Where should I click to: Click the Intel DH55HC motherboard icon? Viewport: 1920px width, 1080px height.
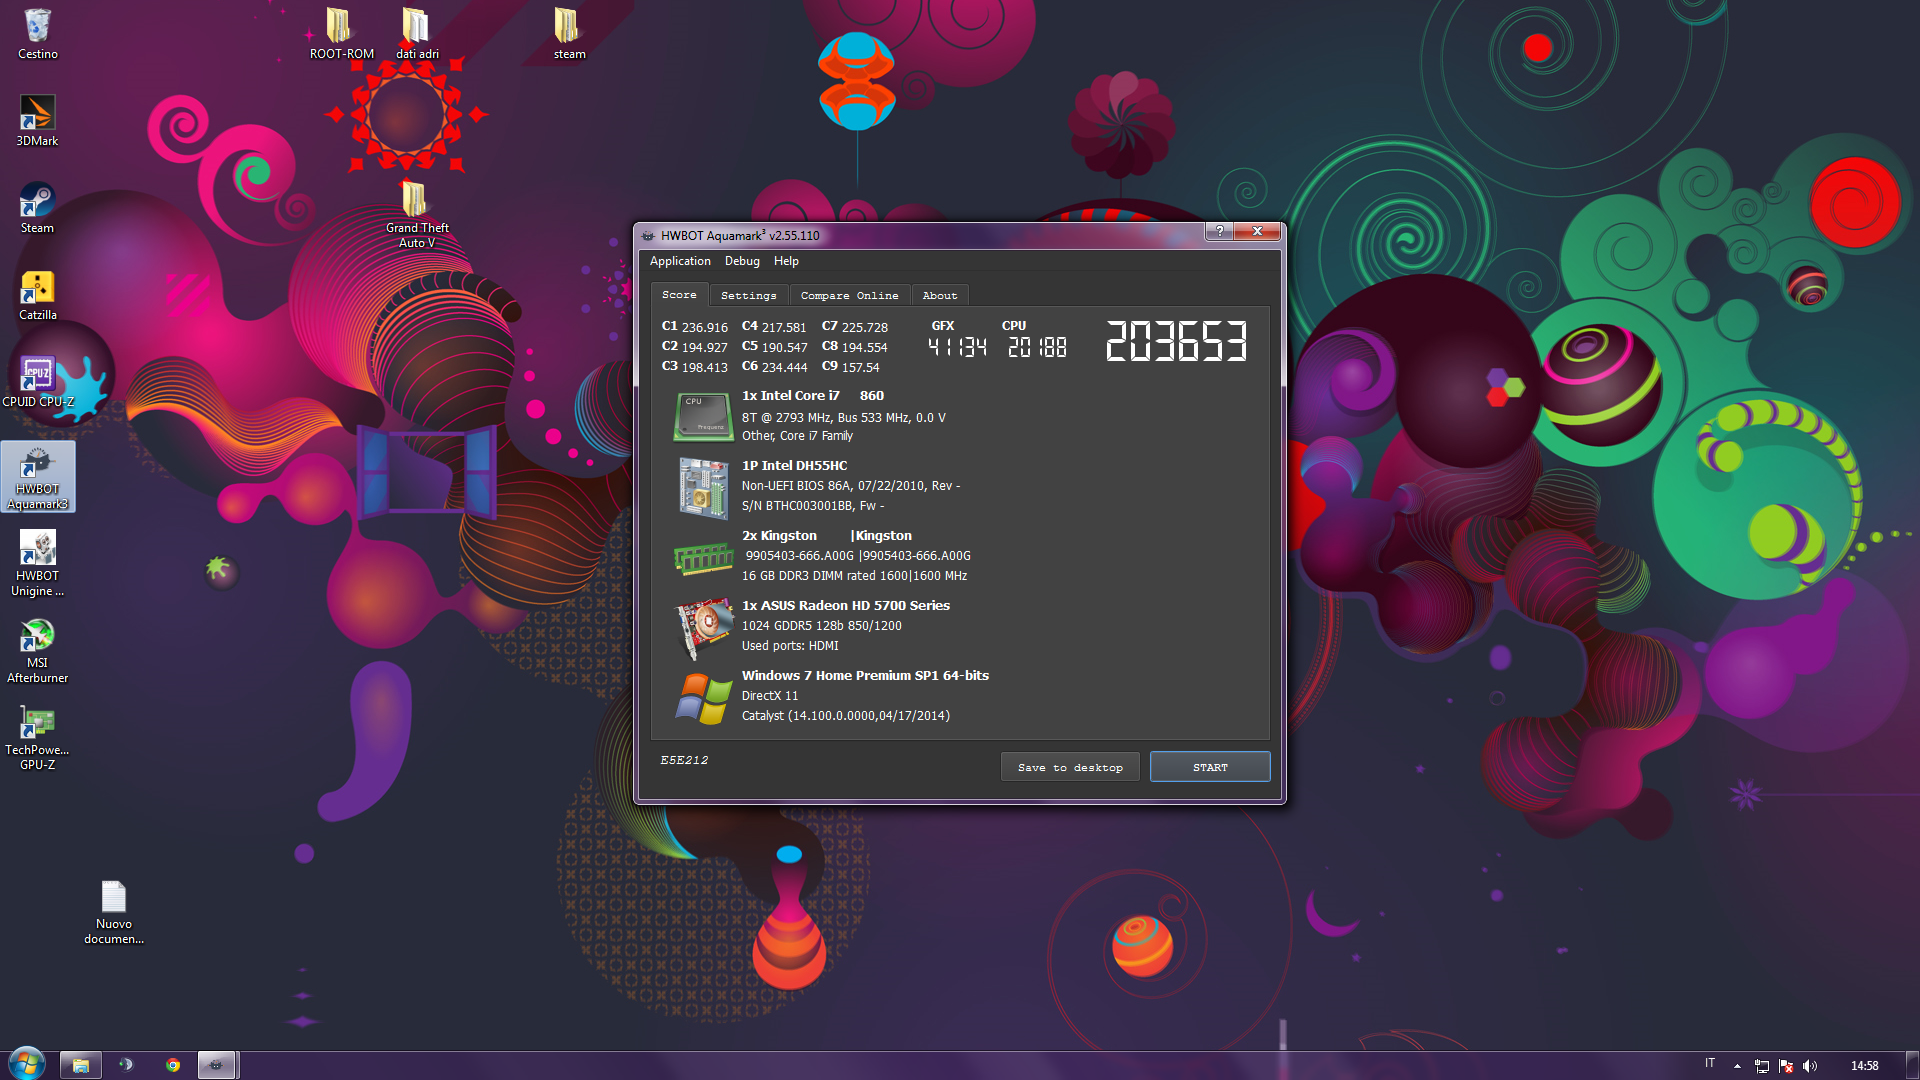[703, 488]
